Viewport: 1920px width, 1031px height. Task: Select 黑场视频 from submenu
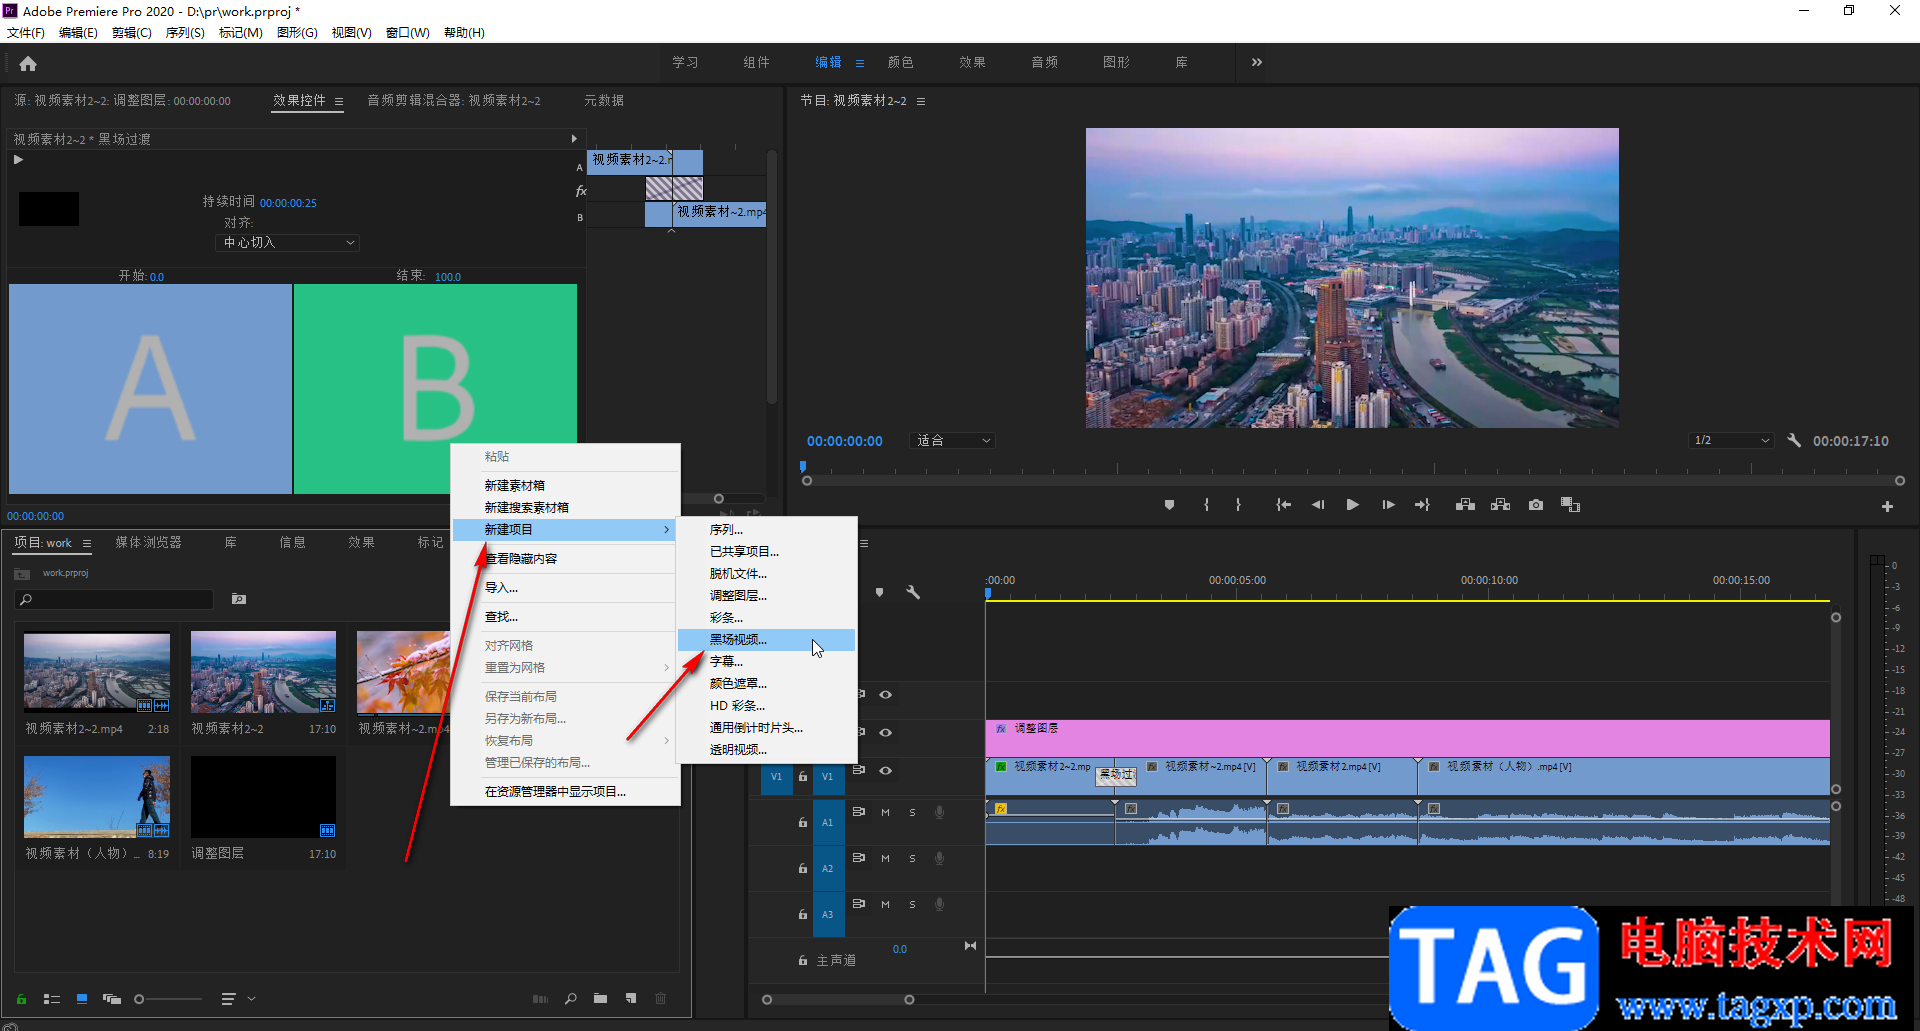[x=766, y=640]
